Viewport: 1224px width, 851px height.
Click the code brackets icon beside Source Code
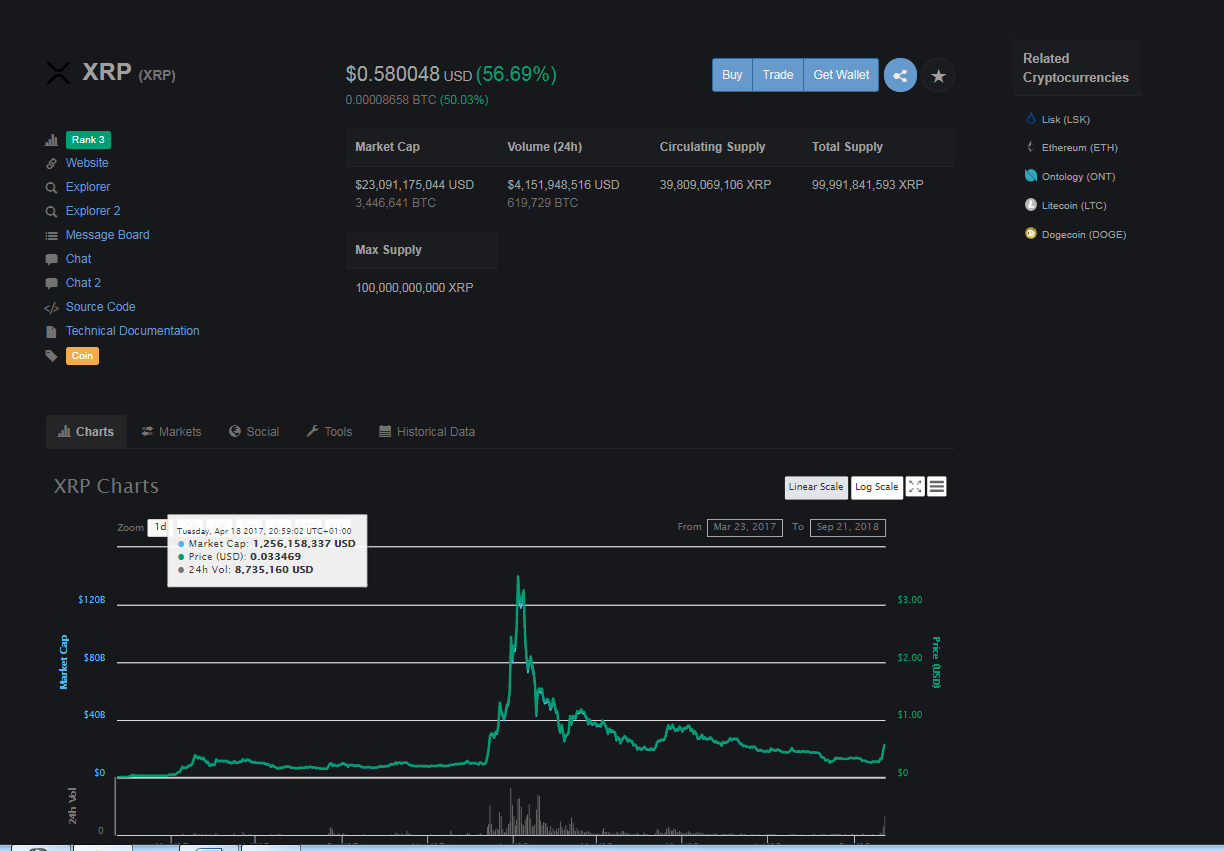[x=51, y=307]
